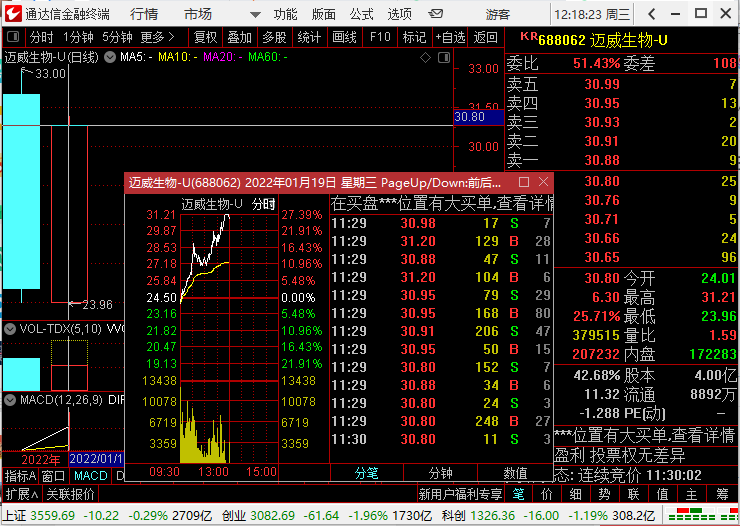Viewport: 740px width, 526px height.
Task: Open the 公式 menu
Action: 362,14
